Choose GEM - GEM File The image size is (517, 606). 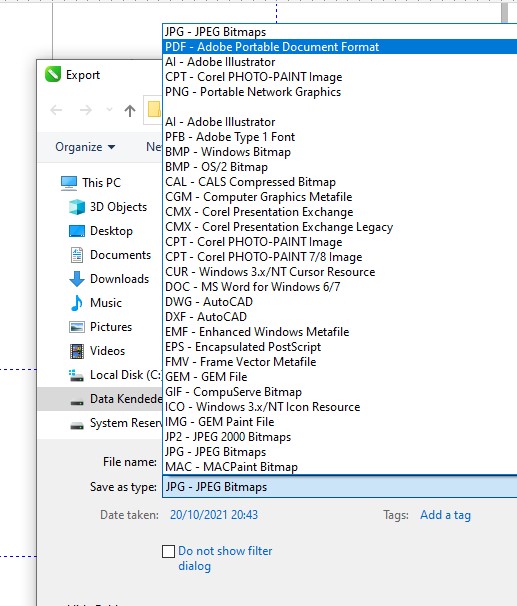(x=340, y=377)
